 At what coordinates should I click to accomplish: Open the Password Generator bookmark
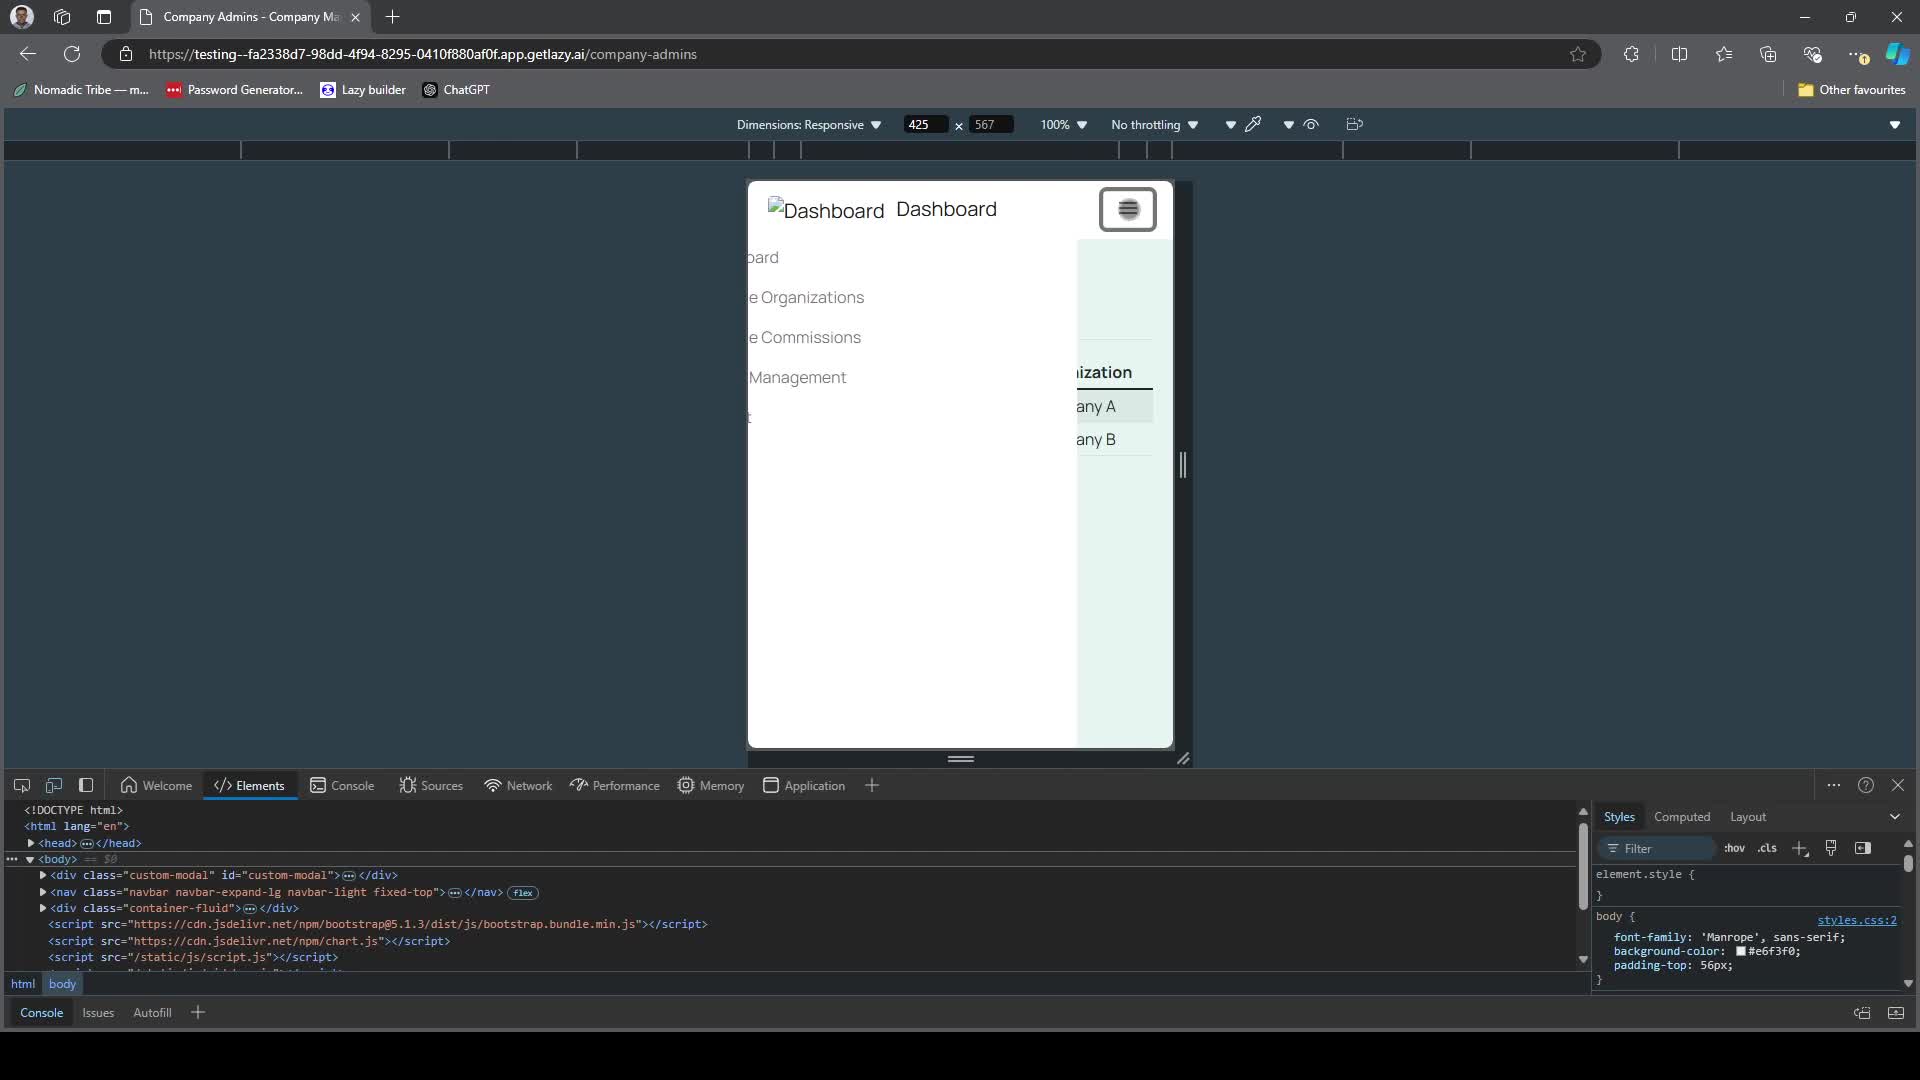coord(234,90)
